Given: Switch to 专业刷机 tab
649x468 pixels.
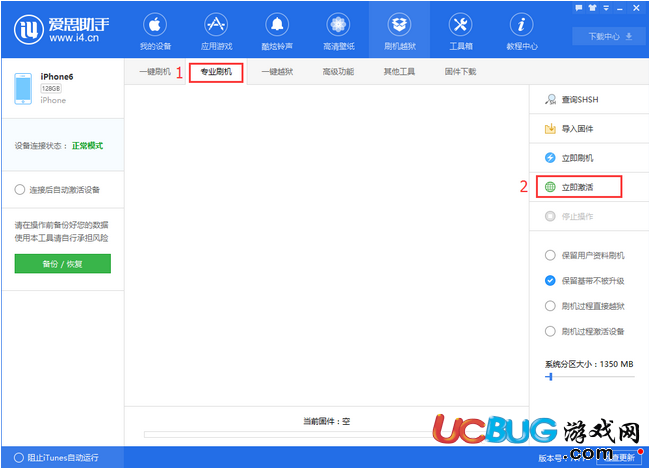Looking at the screenshot, I should tap(216, 72).
